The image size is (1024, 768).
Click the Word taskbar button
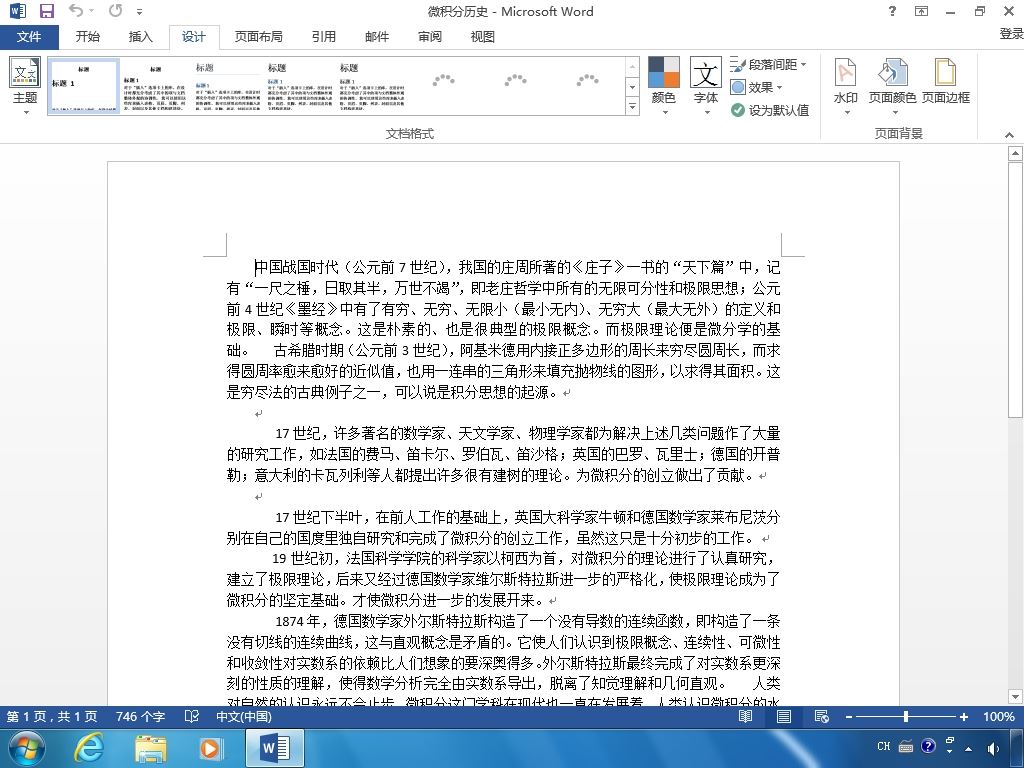pyautogui.click(x=275, y=748)
